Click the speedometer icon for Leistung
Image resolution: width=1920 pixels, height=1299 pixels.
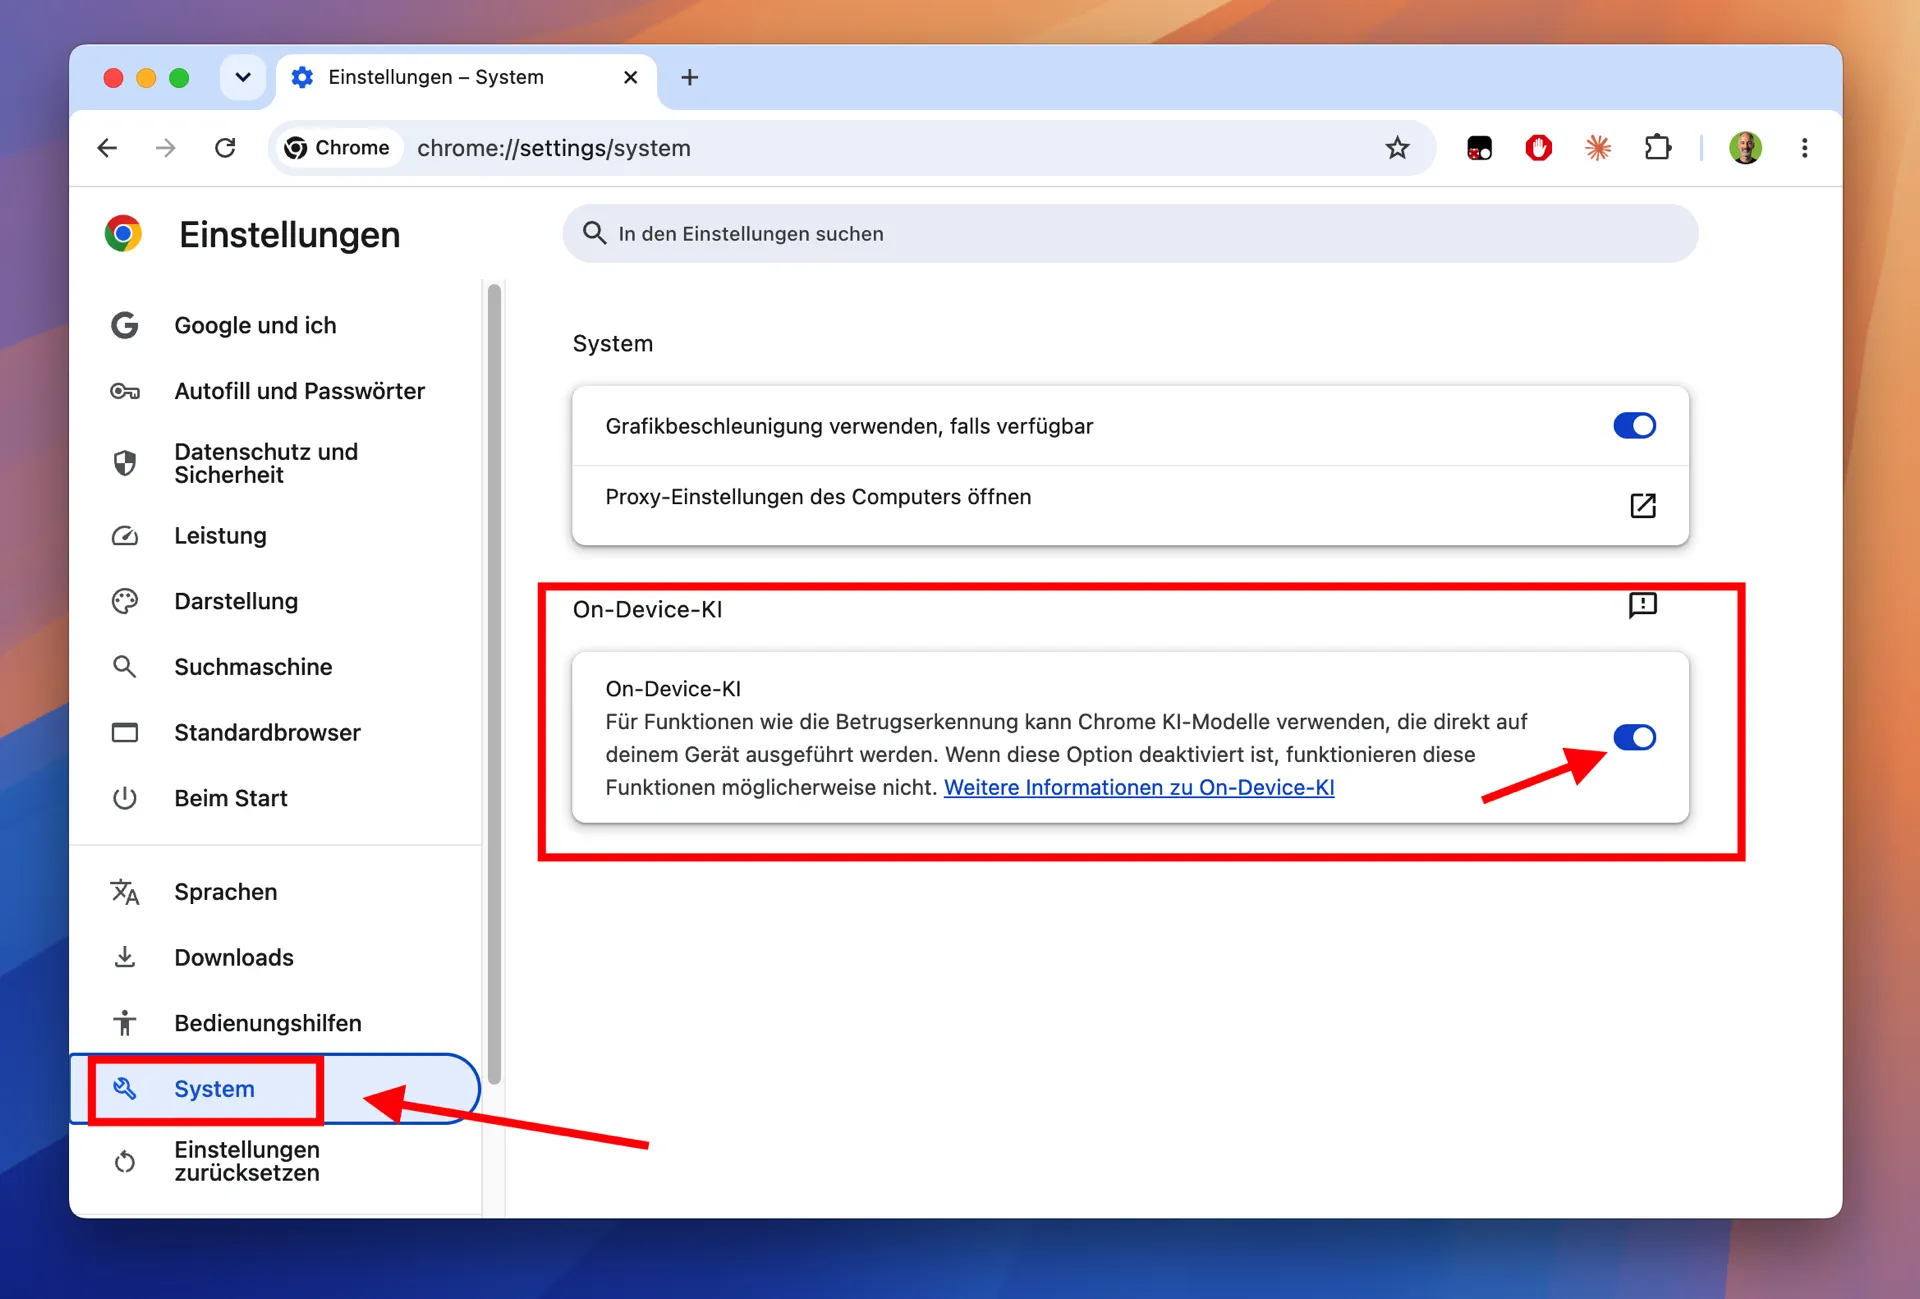125,536
